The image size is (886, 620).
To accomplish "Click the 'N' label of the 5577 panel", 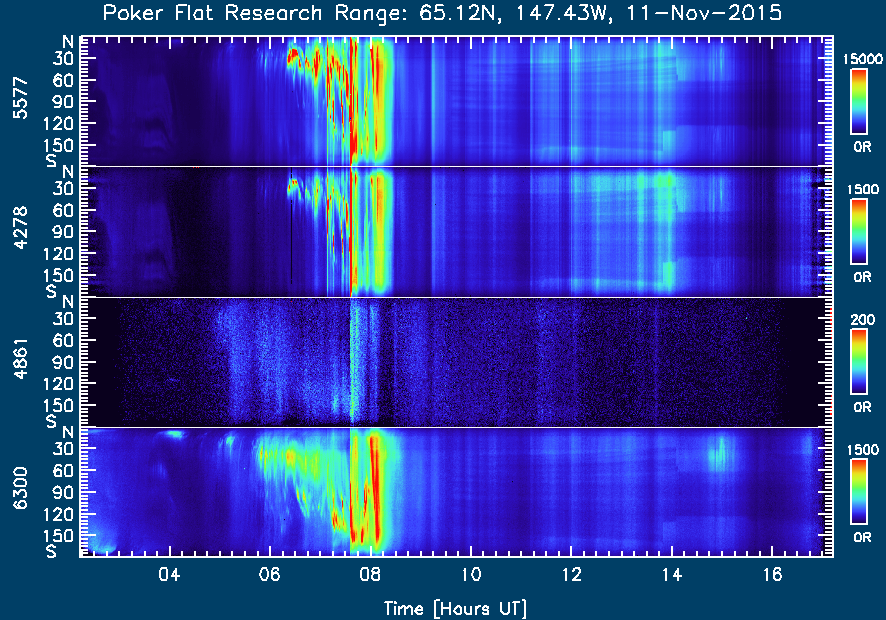I will [x=68, y=42].
